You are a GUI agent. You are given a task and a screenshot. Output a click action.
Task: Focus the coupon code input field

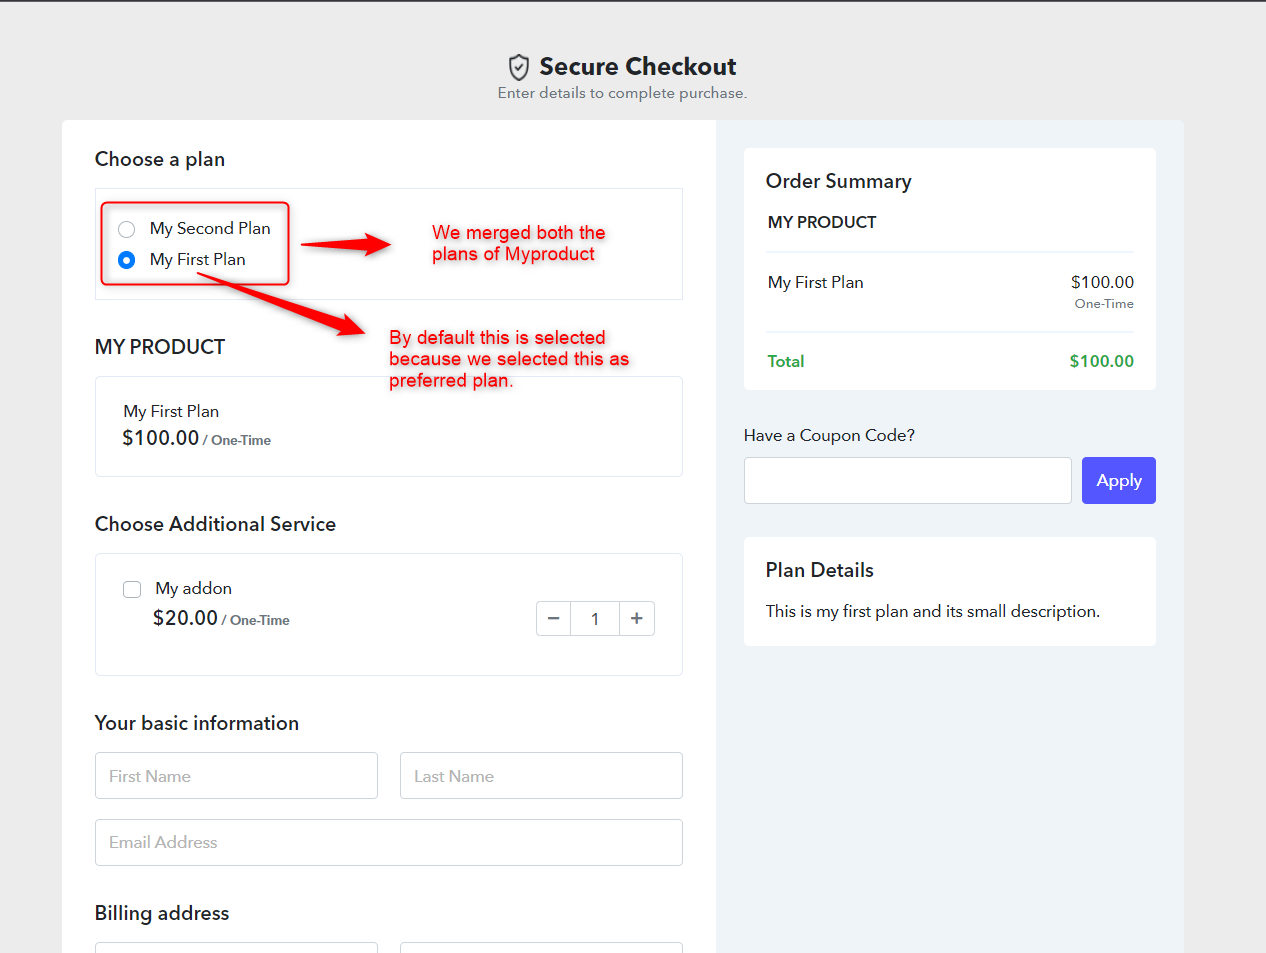click(908, 481)
